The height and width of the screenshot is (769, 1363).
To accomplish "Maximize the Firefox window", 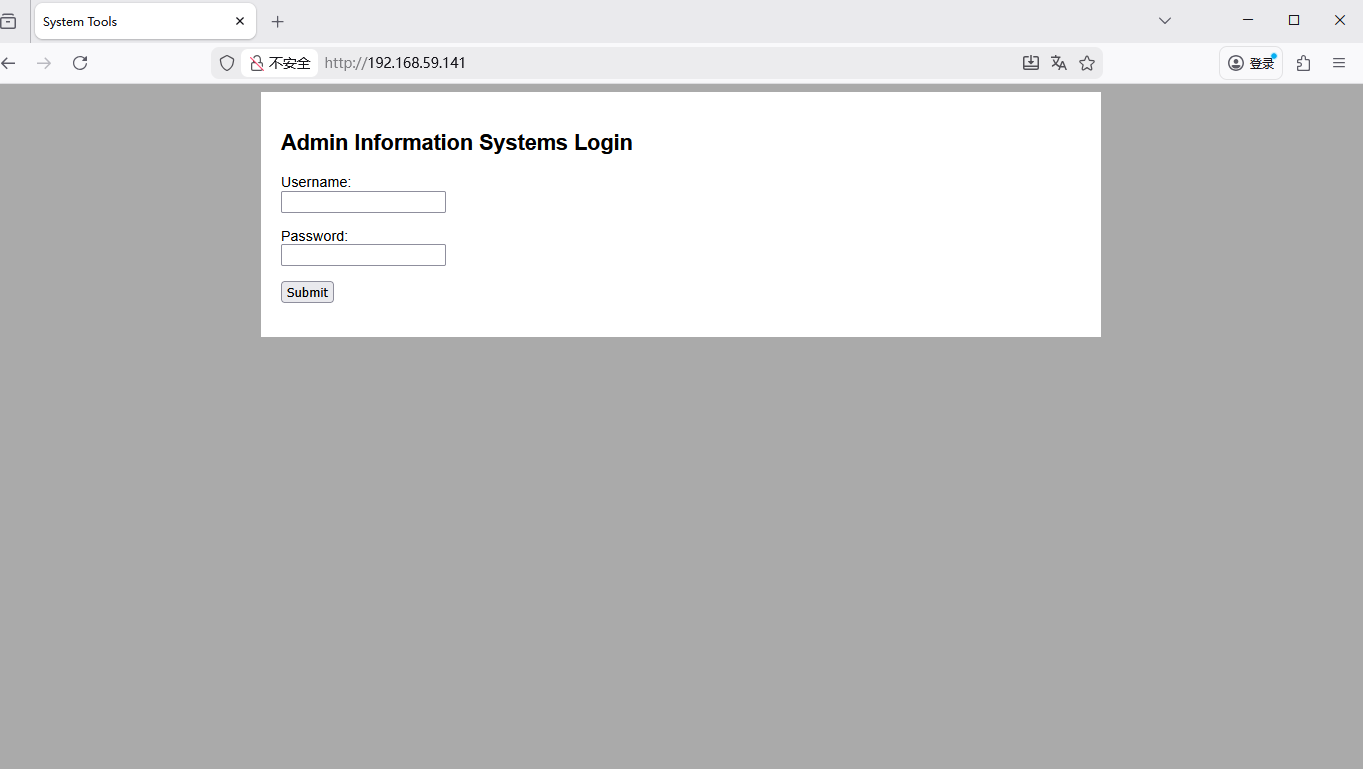I will 1294,20.
